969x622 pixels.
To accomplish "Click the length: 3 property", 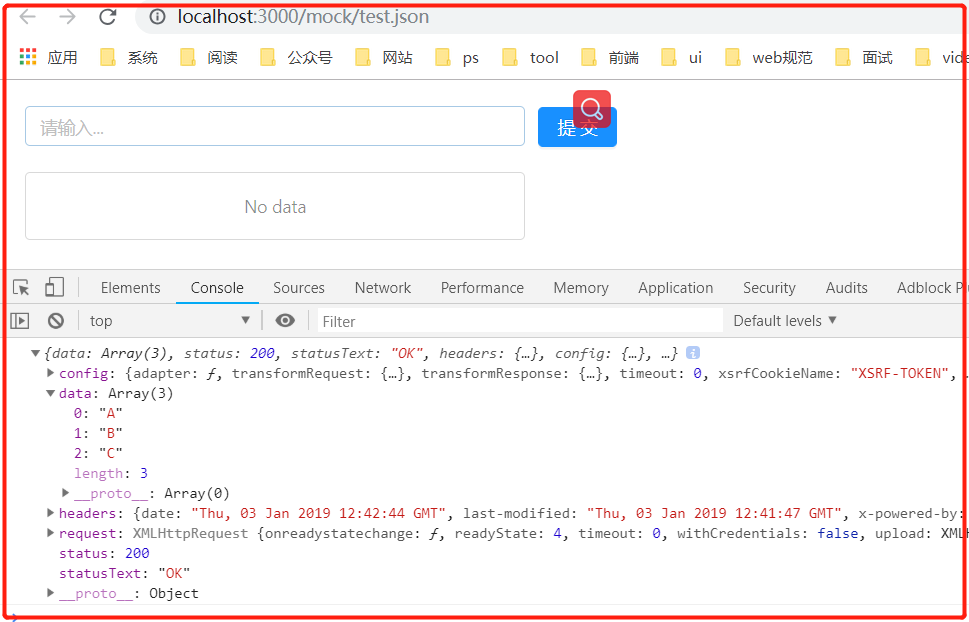I will [111, 473].
